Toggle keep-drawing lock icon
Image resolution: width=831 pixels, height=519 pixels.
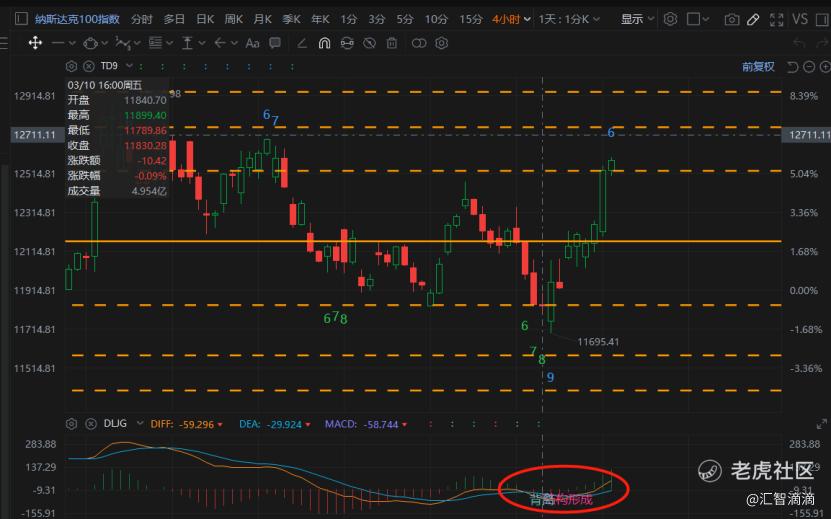coord(347,43)
